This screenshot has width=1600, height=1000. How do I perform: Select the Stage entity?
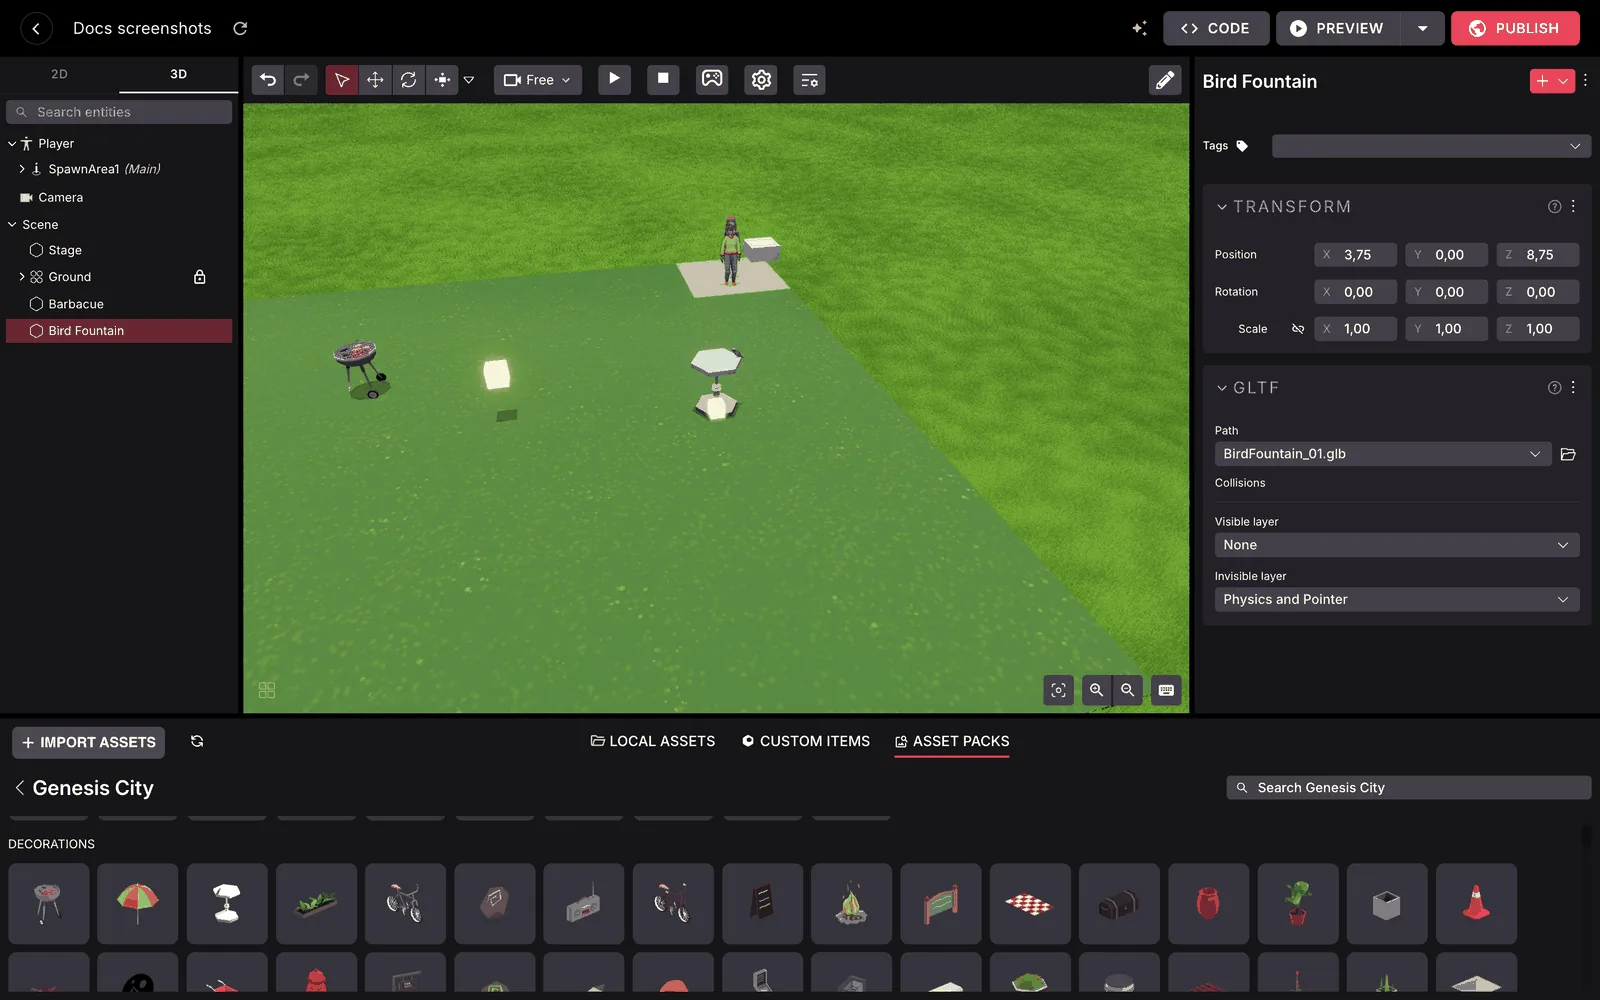click(x=65, y=250)
